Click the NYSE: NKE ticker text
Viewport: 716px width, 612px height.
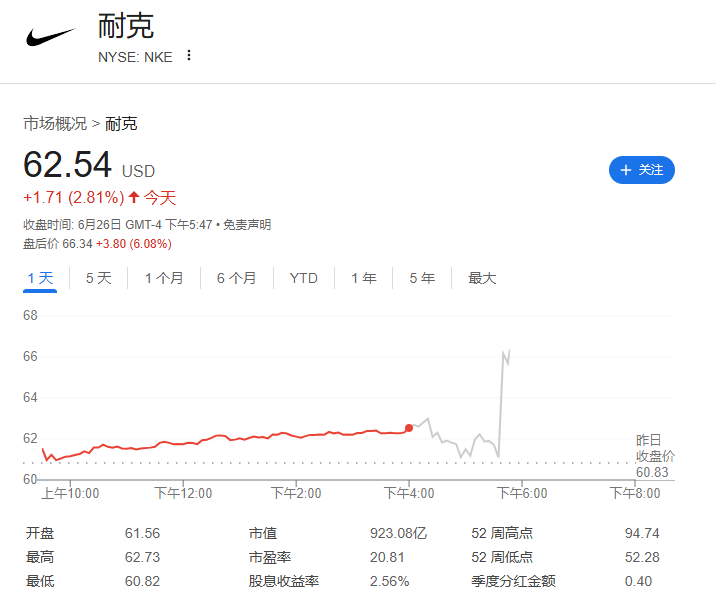coord(135,57)
